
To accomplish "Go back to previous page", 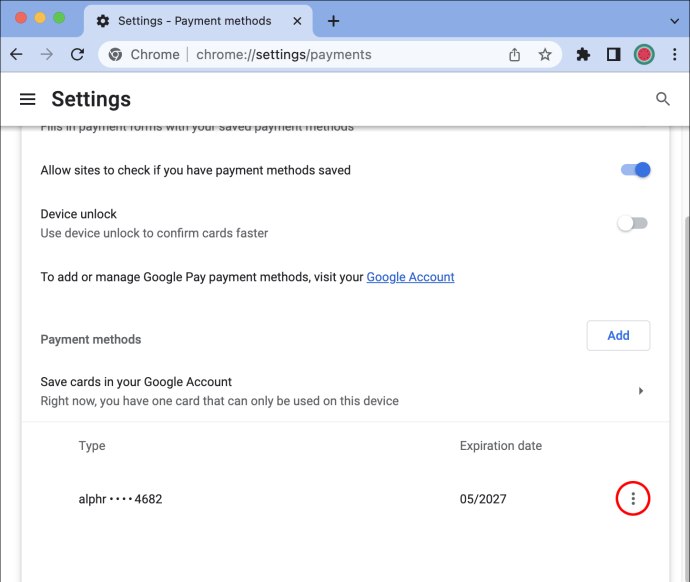I will (16, 55).
